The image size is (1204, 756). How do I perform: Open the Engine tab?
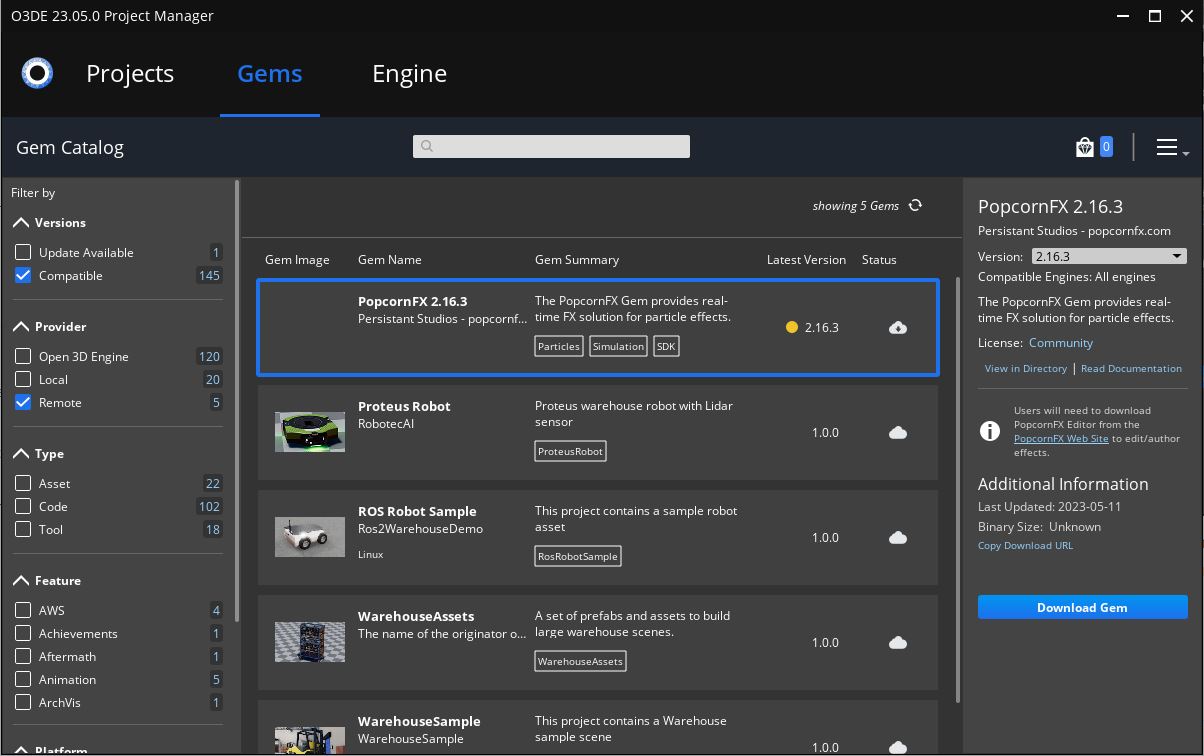pos(409,73)
